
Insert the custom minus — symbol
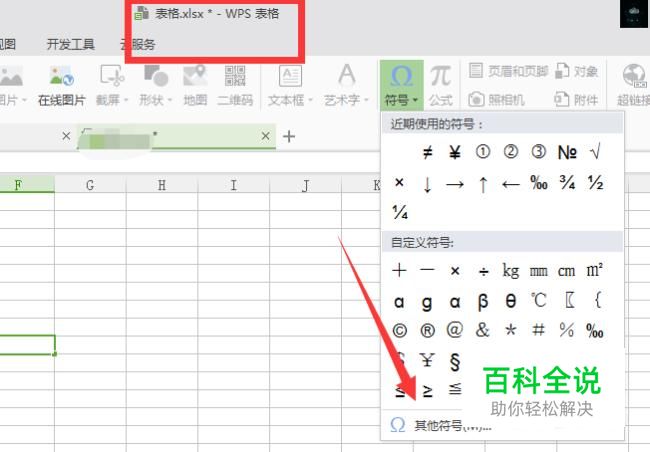point(427,270)
